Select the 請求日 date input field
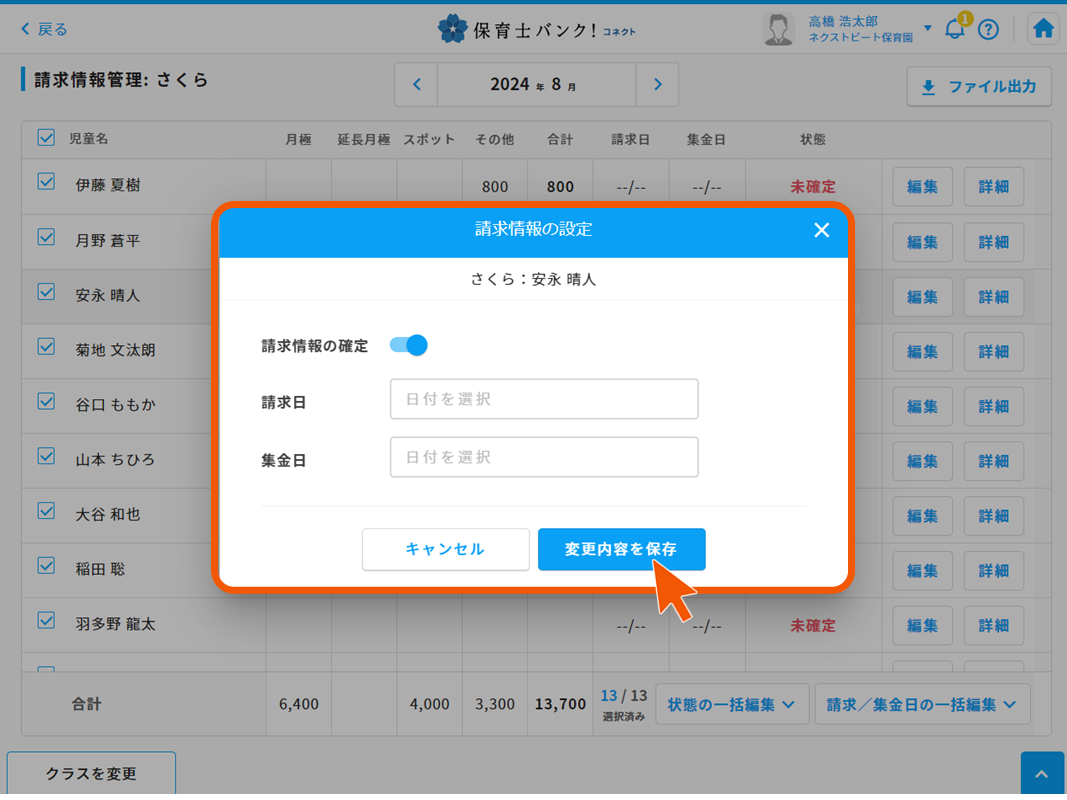 [544, 399]
